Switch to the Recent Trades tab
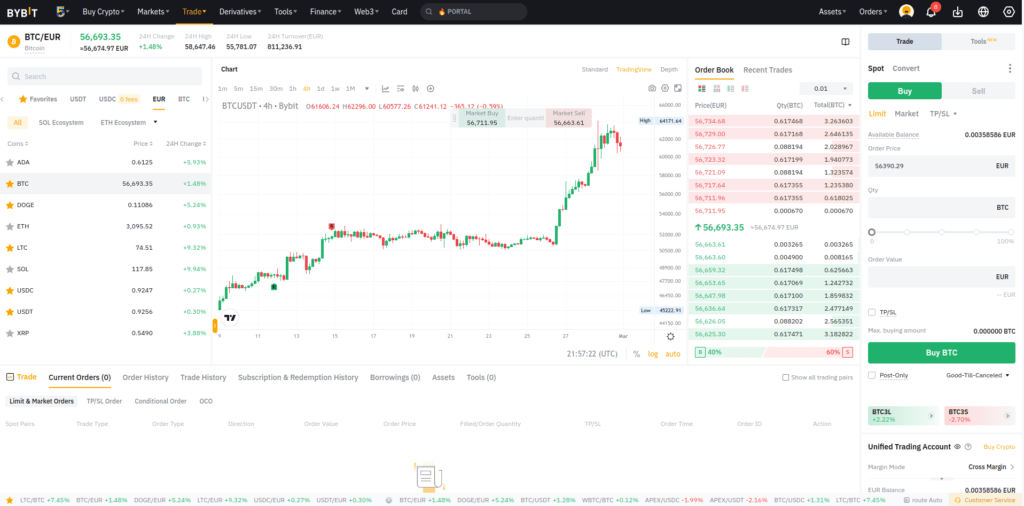1024x506 pixels. click(767, 70)
